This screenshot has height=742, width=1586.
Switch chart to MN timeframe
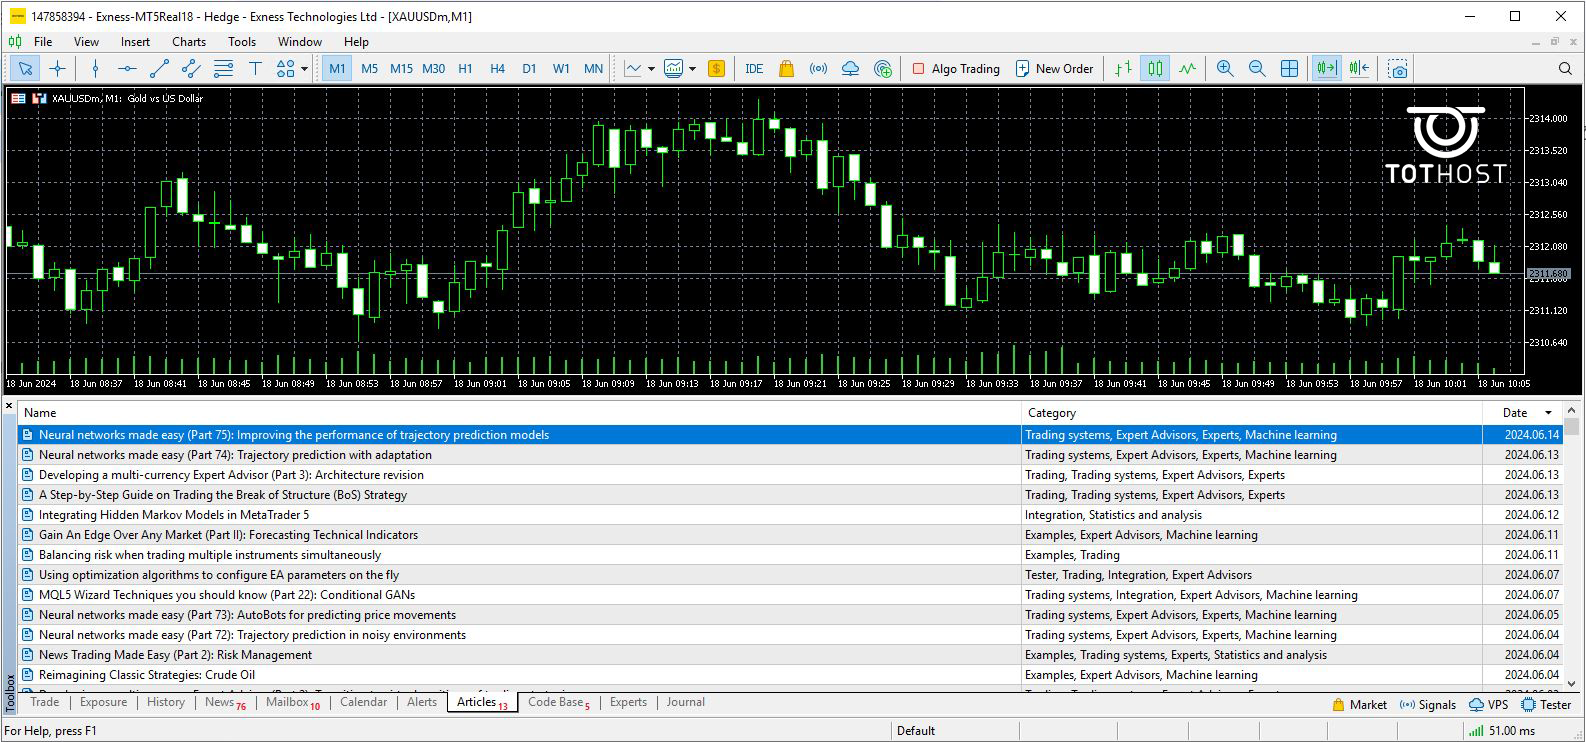(593, 68)
